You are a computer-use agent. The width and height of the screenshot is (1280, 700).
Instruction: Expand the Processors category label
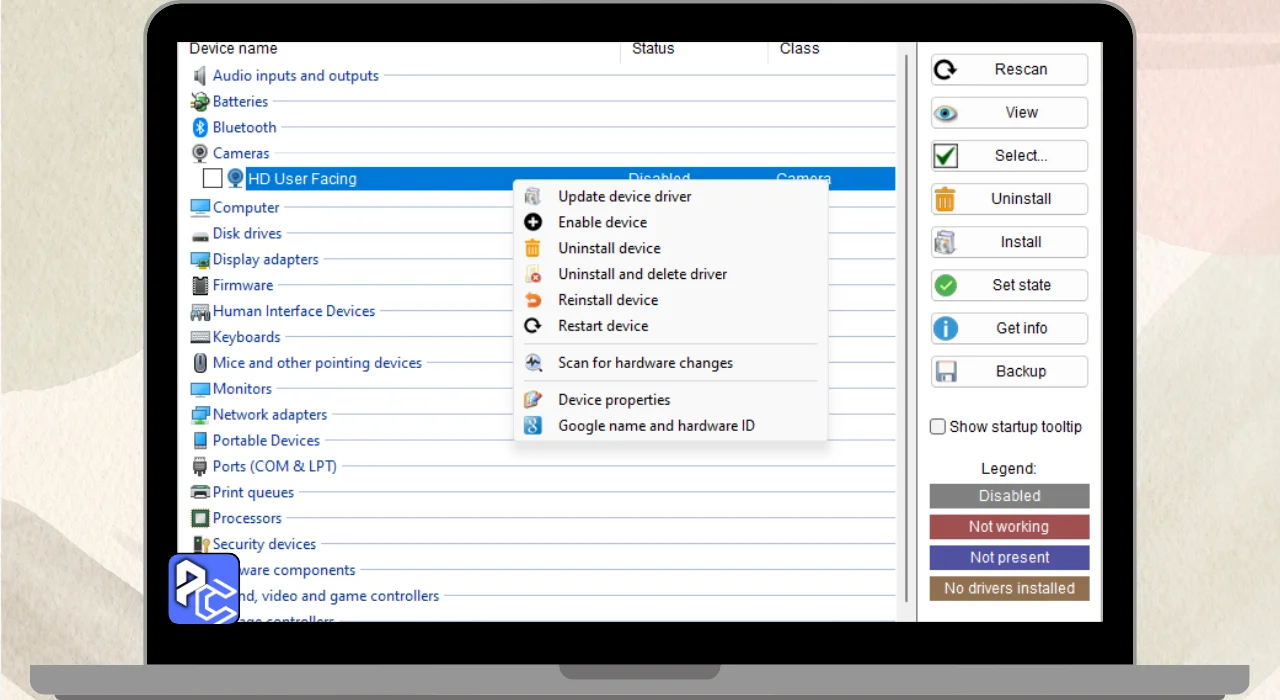click(247, 518)
